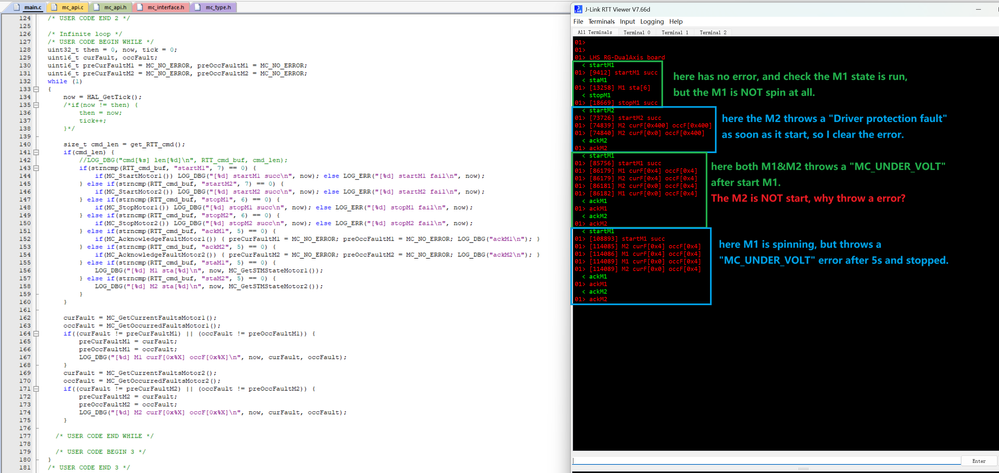This screenshot has width=999, height=473.
Task: Switch to Terminal 0 tab
Action: click(636, 32)
